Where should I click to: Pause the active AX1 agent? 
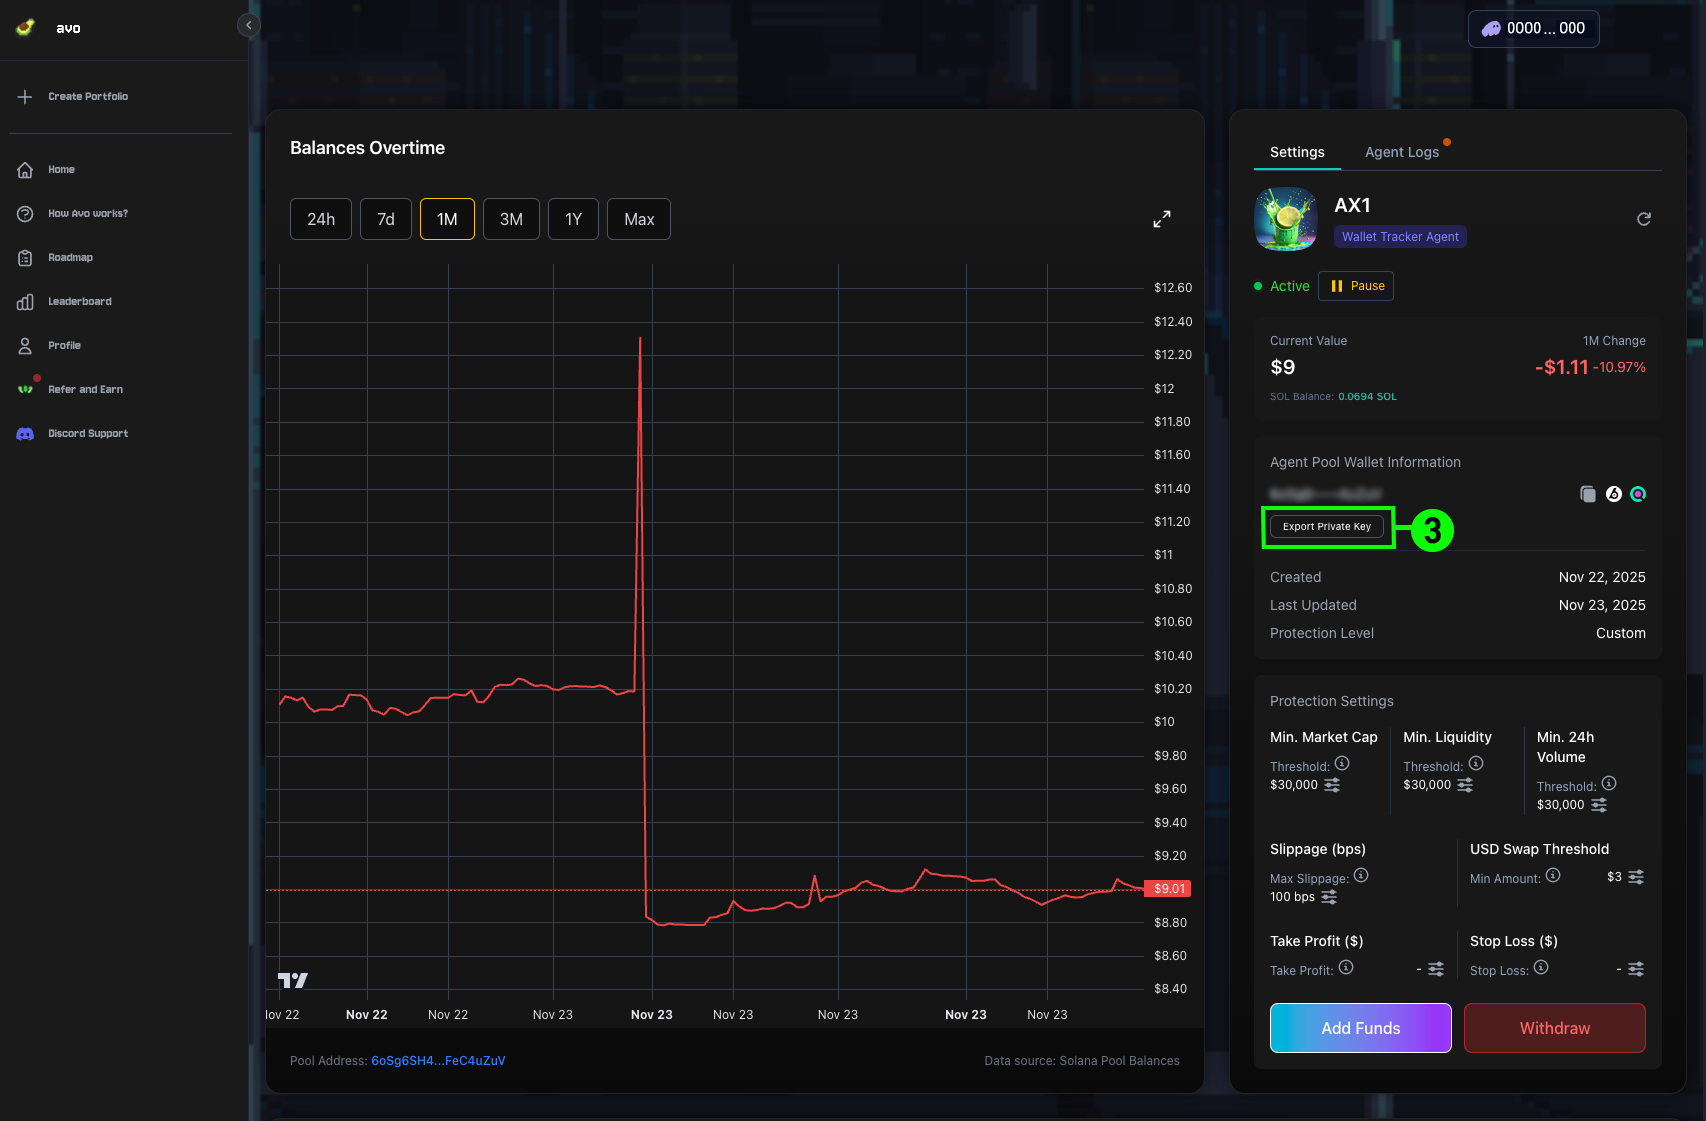[1356, 286]
